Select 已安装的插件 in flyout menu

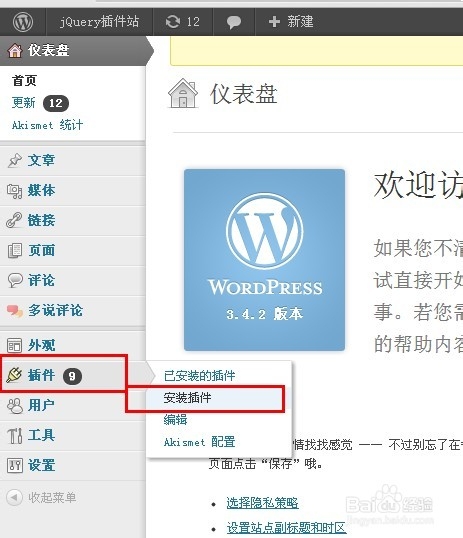coord(199,376)
